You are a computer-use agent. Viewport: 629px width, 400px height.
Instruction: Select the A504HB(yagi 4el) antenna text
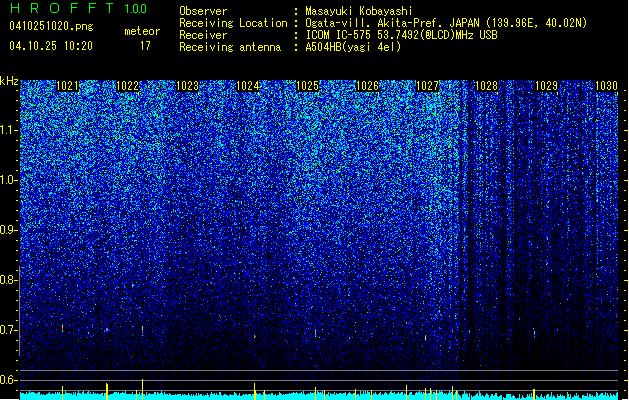pyautogui.click(x=353, y=47)
